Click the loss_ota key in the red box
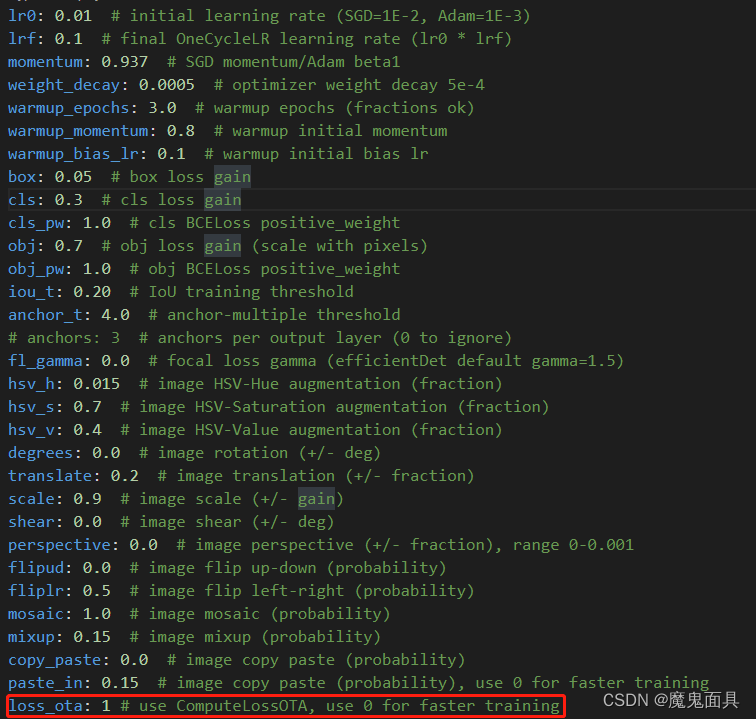 48,706
